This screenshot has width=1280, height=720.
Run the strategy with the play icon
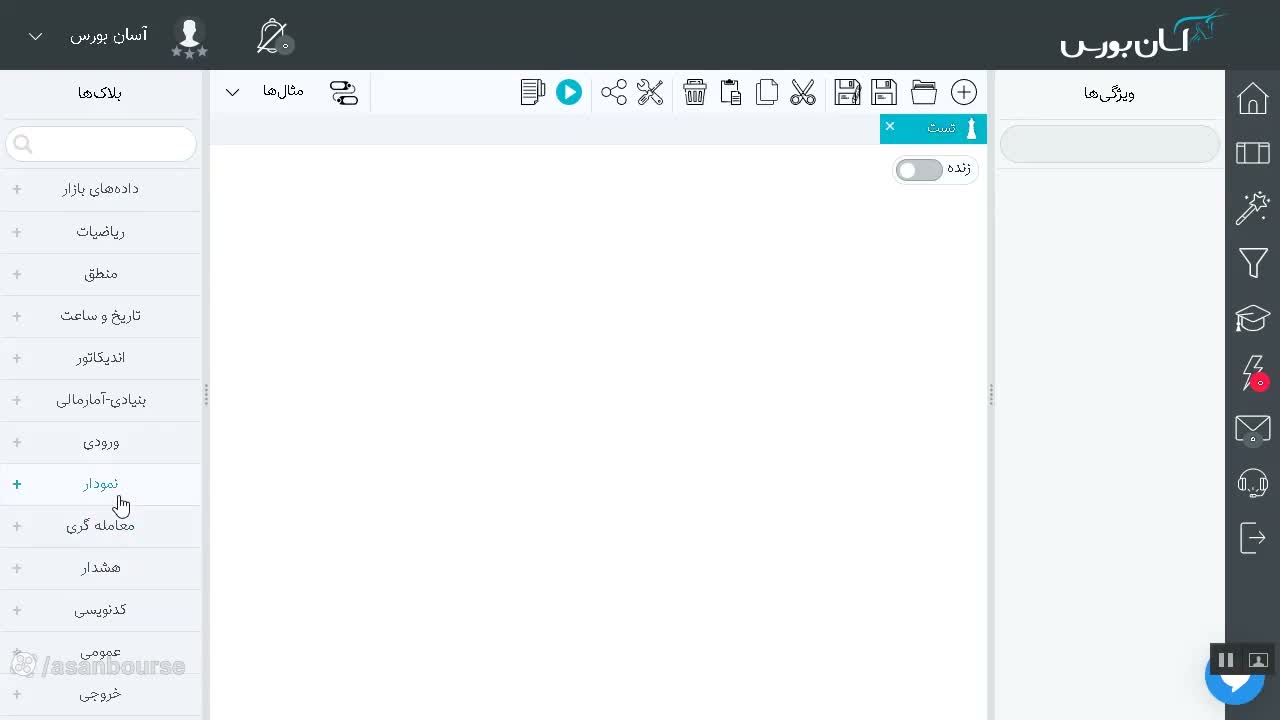coord(569,92)
